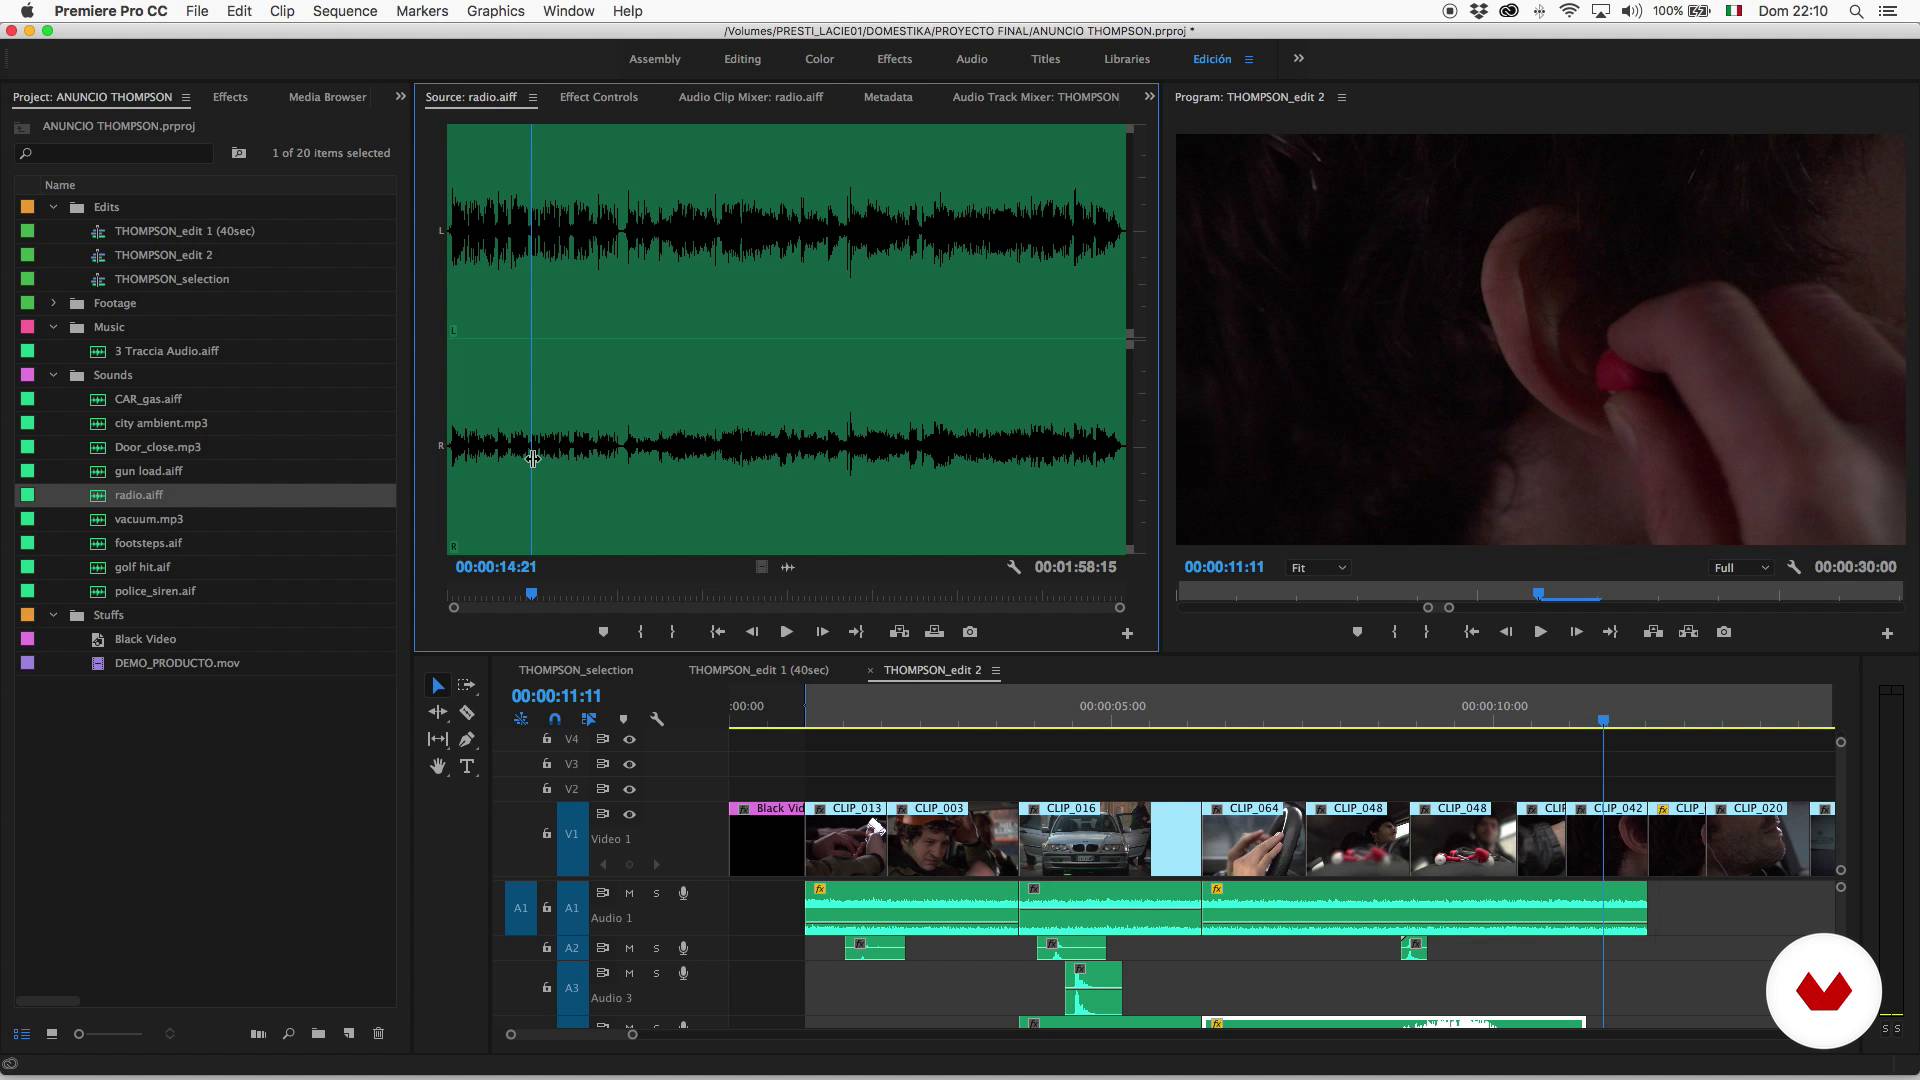Select the Slip tool
Image resolution: width=1920 pixels, height=1080 pixels.
pos(437,739)
